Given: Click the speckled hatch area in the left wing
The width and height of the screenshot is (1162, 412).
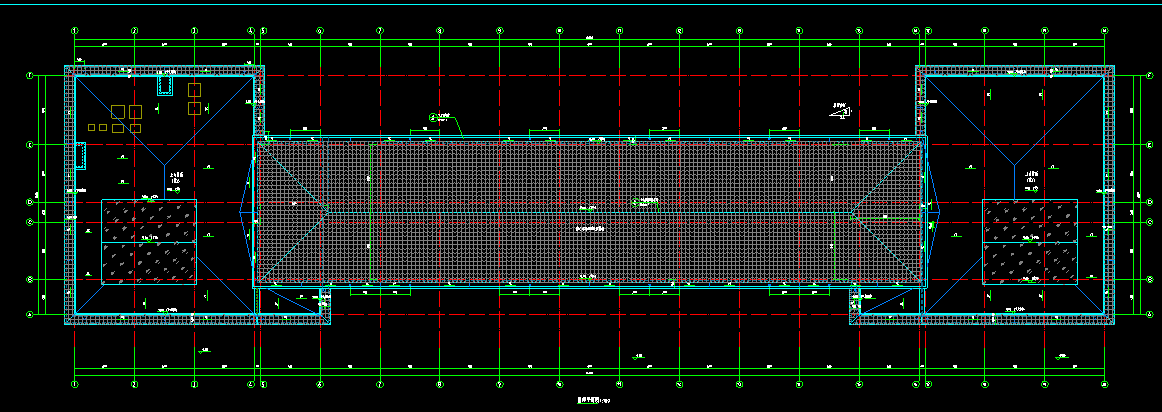Looking at the screenshot, I should 149,241.
